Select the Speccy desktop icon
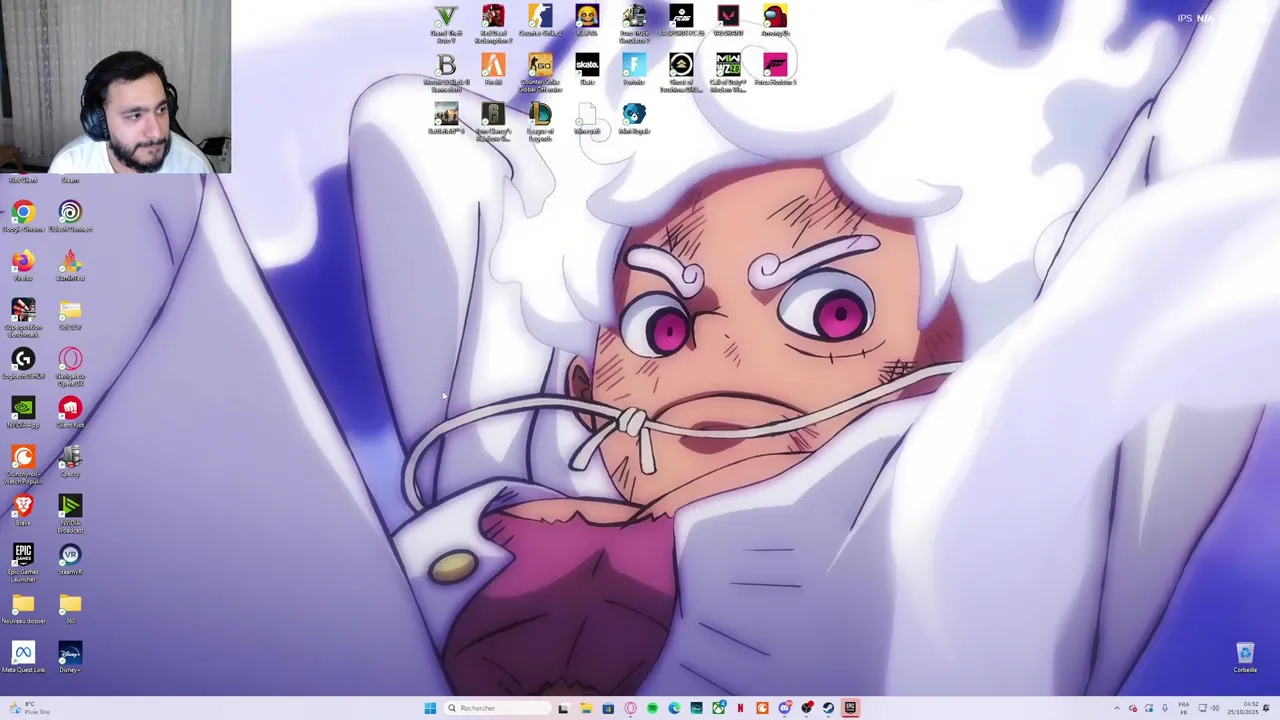 pos(70,461)
